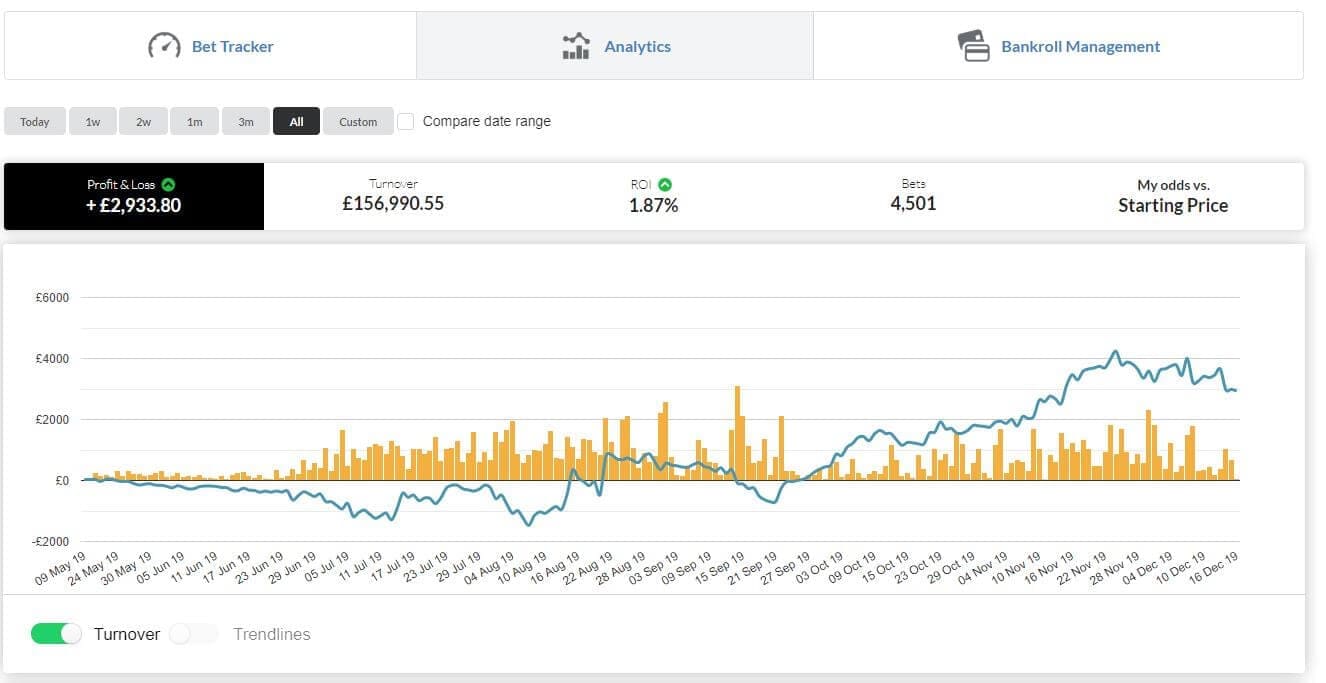This screenshot has width=1326, height=683.
Task: Select the 3m date range
Action: tap(246, 121)
